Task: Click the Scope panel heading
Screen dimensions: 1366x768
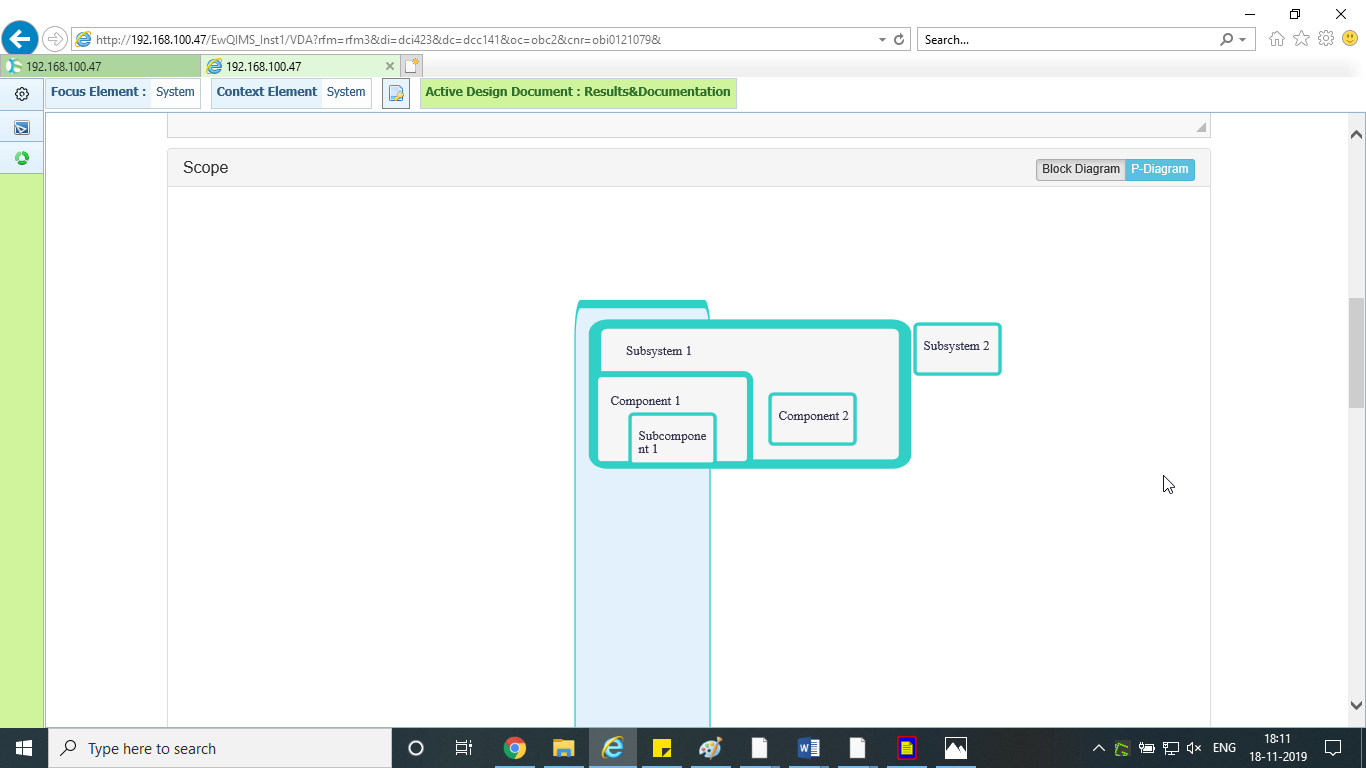Action: 206,168
